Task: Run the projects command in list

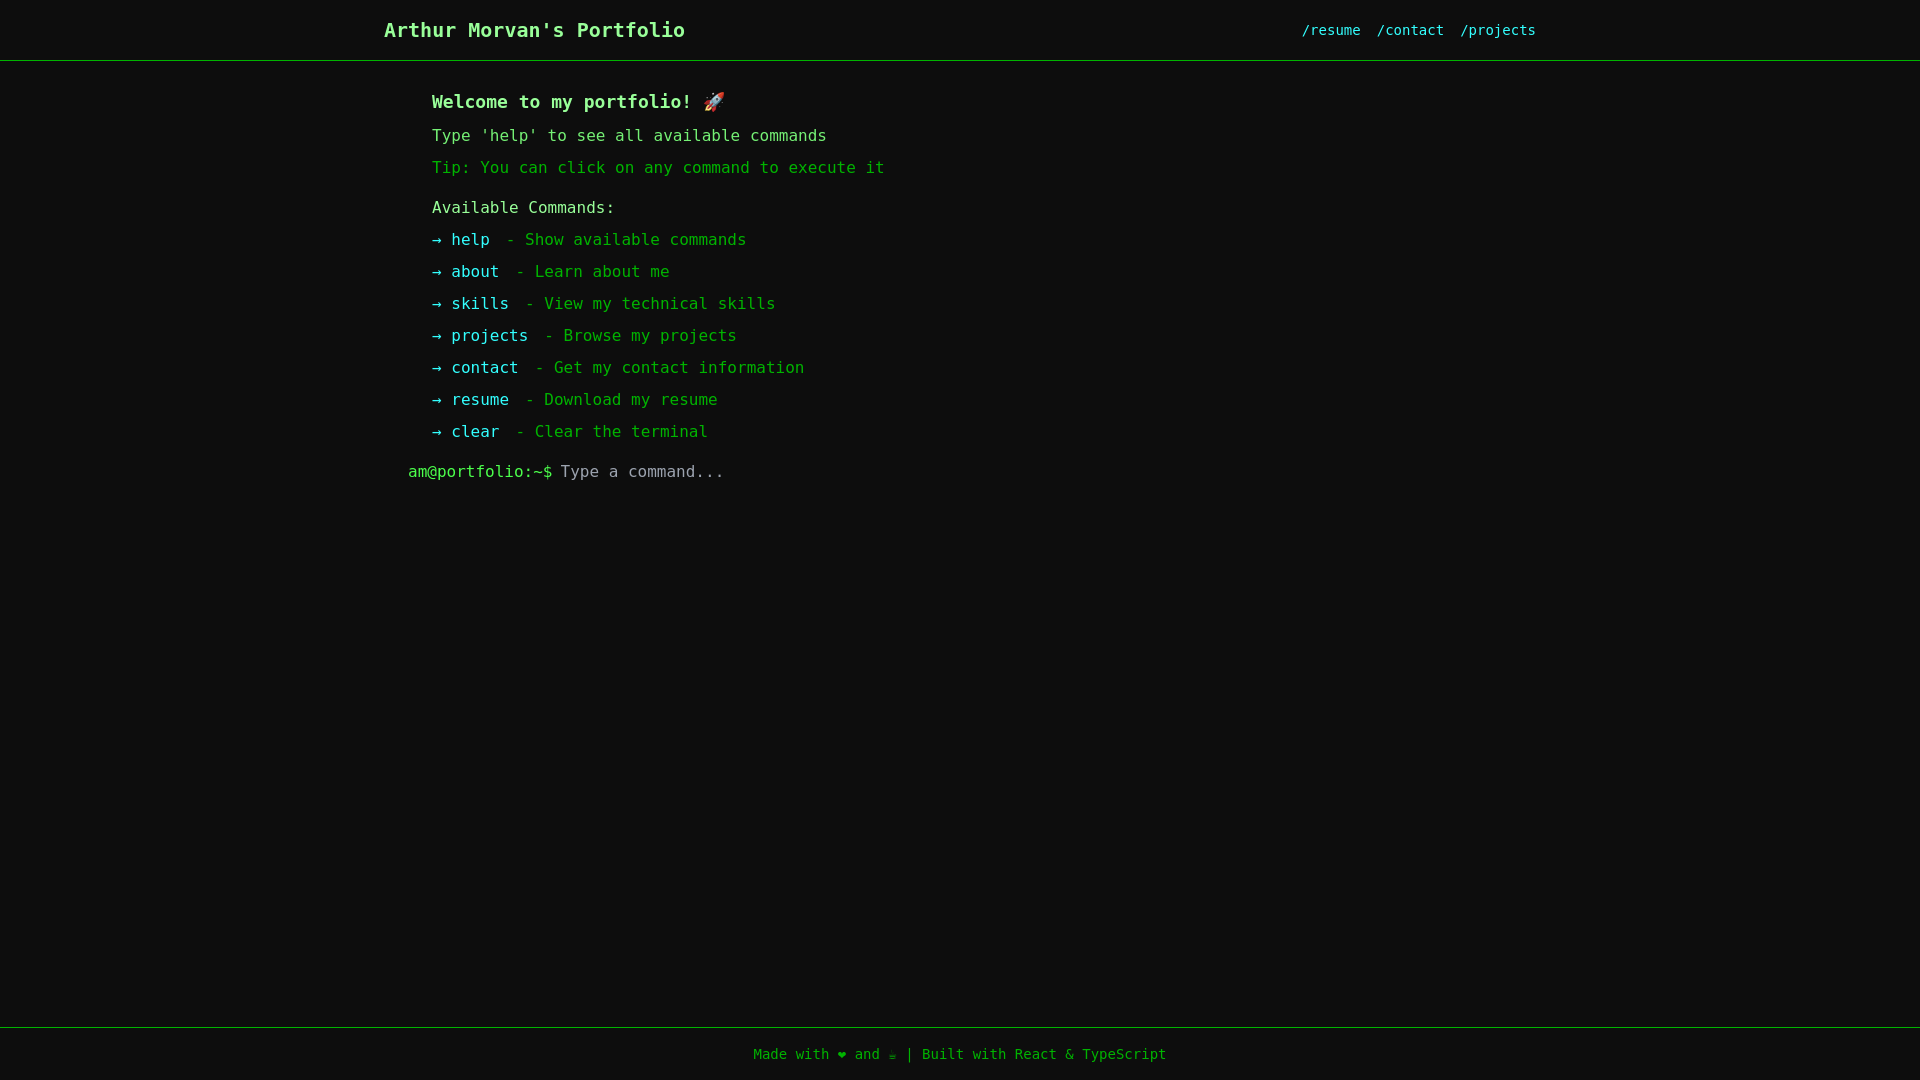Action: [x=480, y=336]
